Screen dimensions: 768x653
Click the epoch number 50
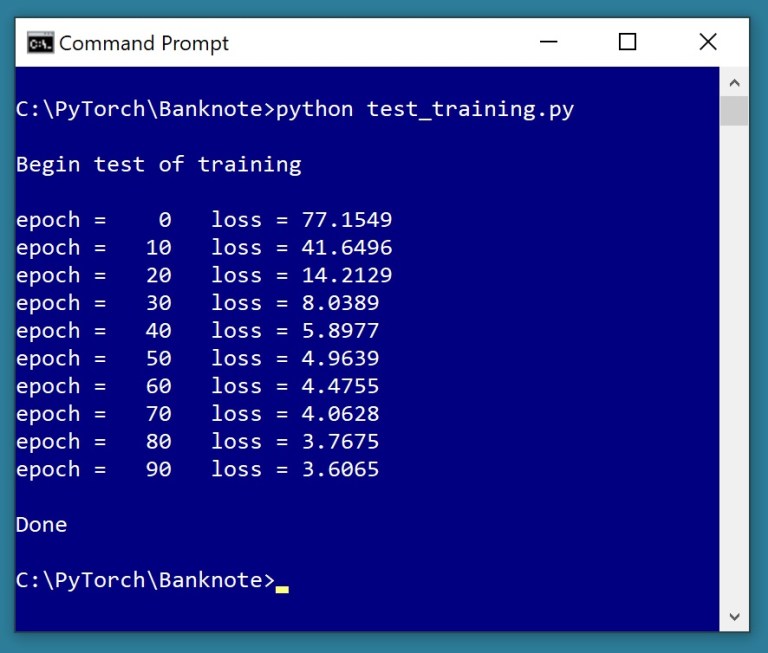tap(159, 359)
